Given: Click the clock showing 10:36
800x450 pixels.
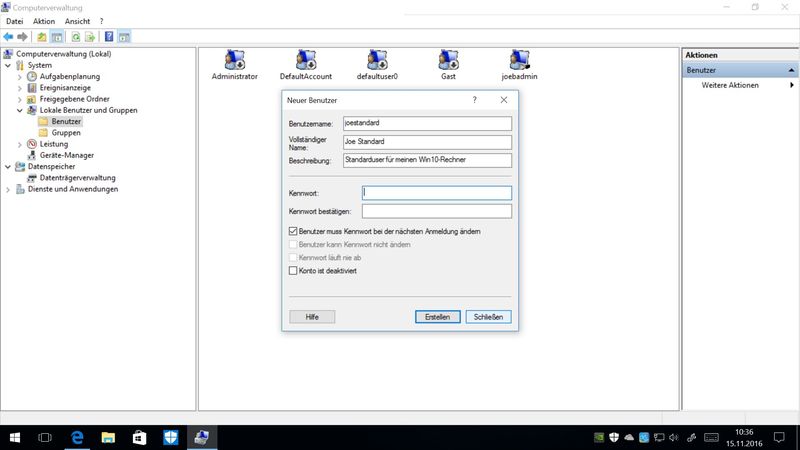Looking at the screenshot, I should click(x=744, y=432).
